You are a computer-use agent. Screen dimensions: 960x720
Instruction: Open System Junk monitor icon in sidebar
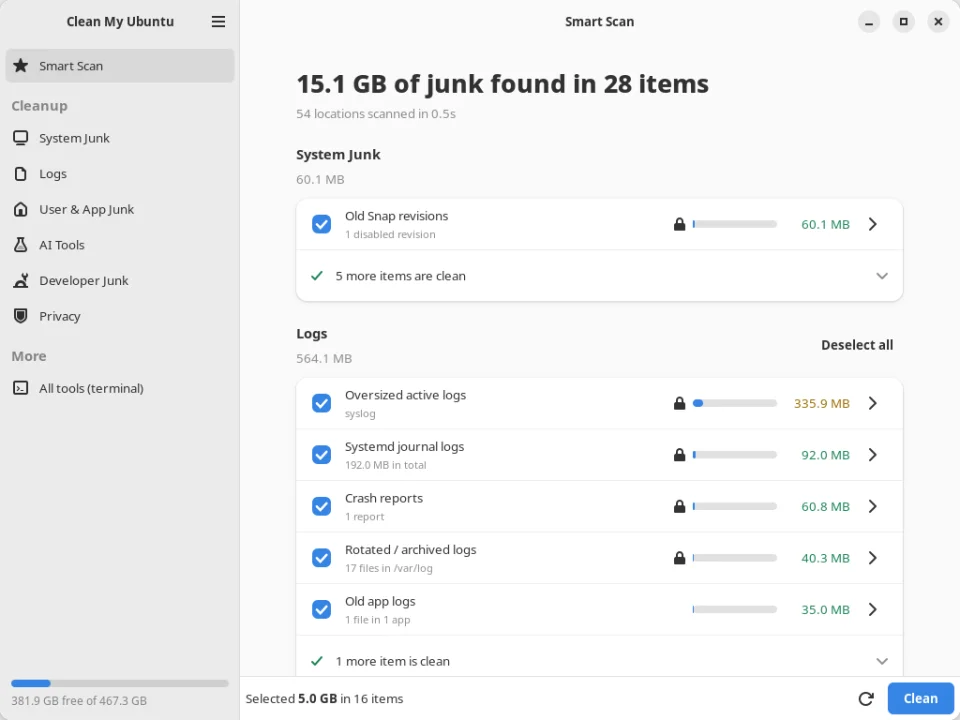click(20, 138)
